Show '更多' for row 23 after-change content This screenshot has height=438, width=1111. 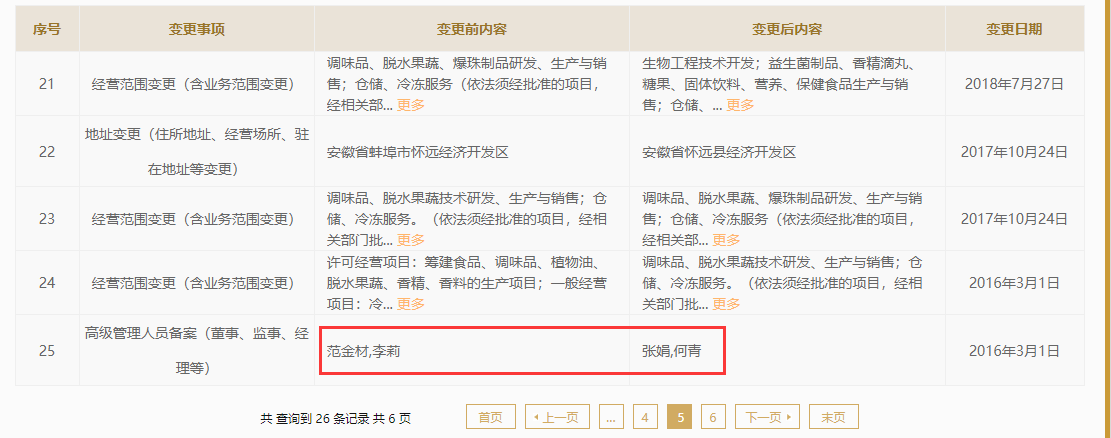pyautogui.click(x=726, y=240)
